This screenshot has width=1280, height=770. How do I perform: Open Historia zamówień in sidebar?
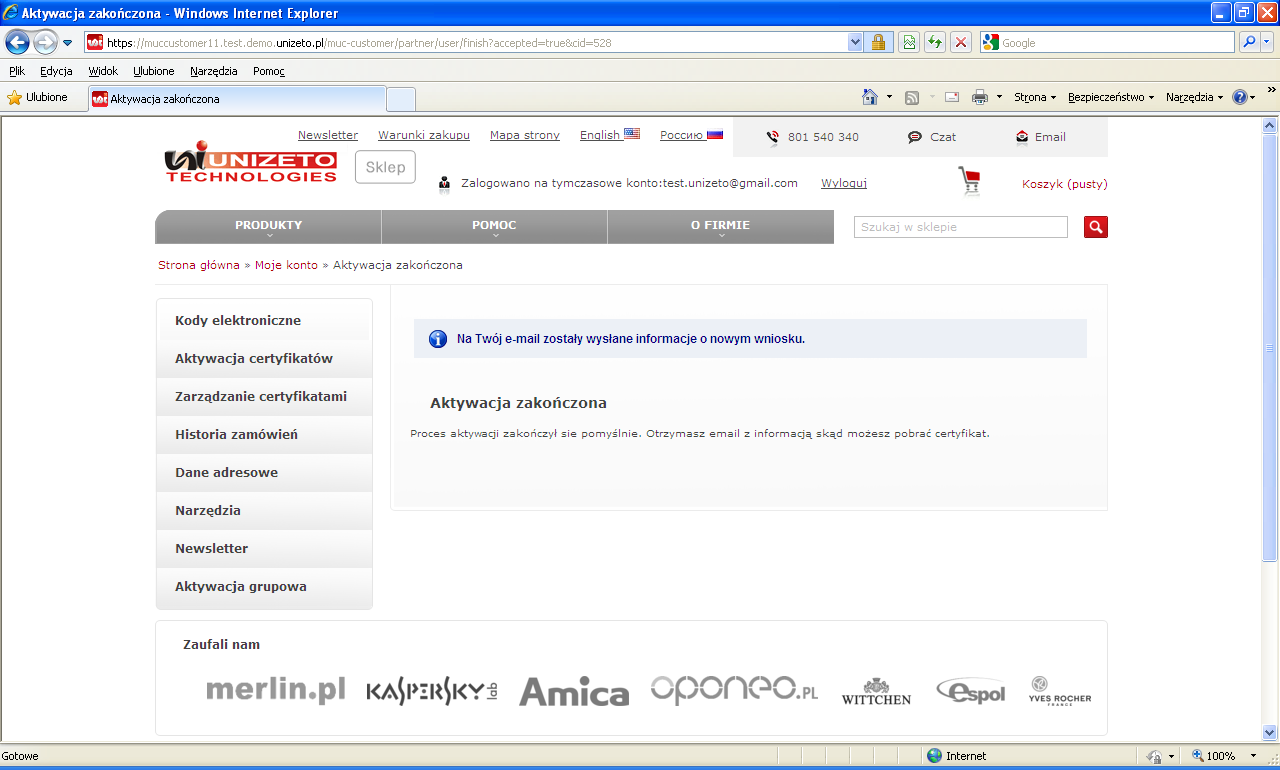click(x=264, y=435)
